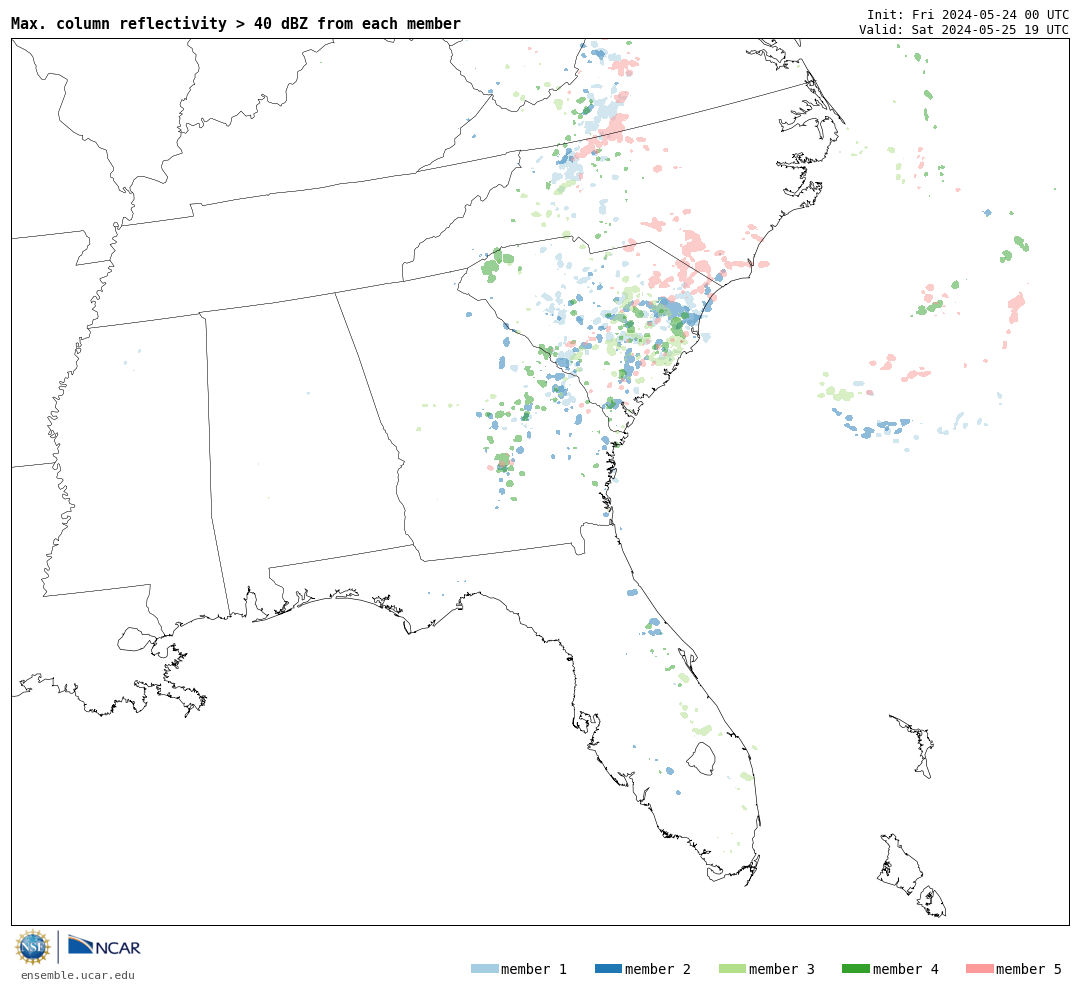Select the 'member 3' legend label

[x=782, y=969]
